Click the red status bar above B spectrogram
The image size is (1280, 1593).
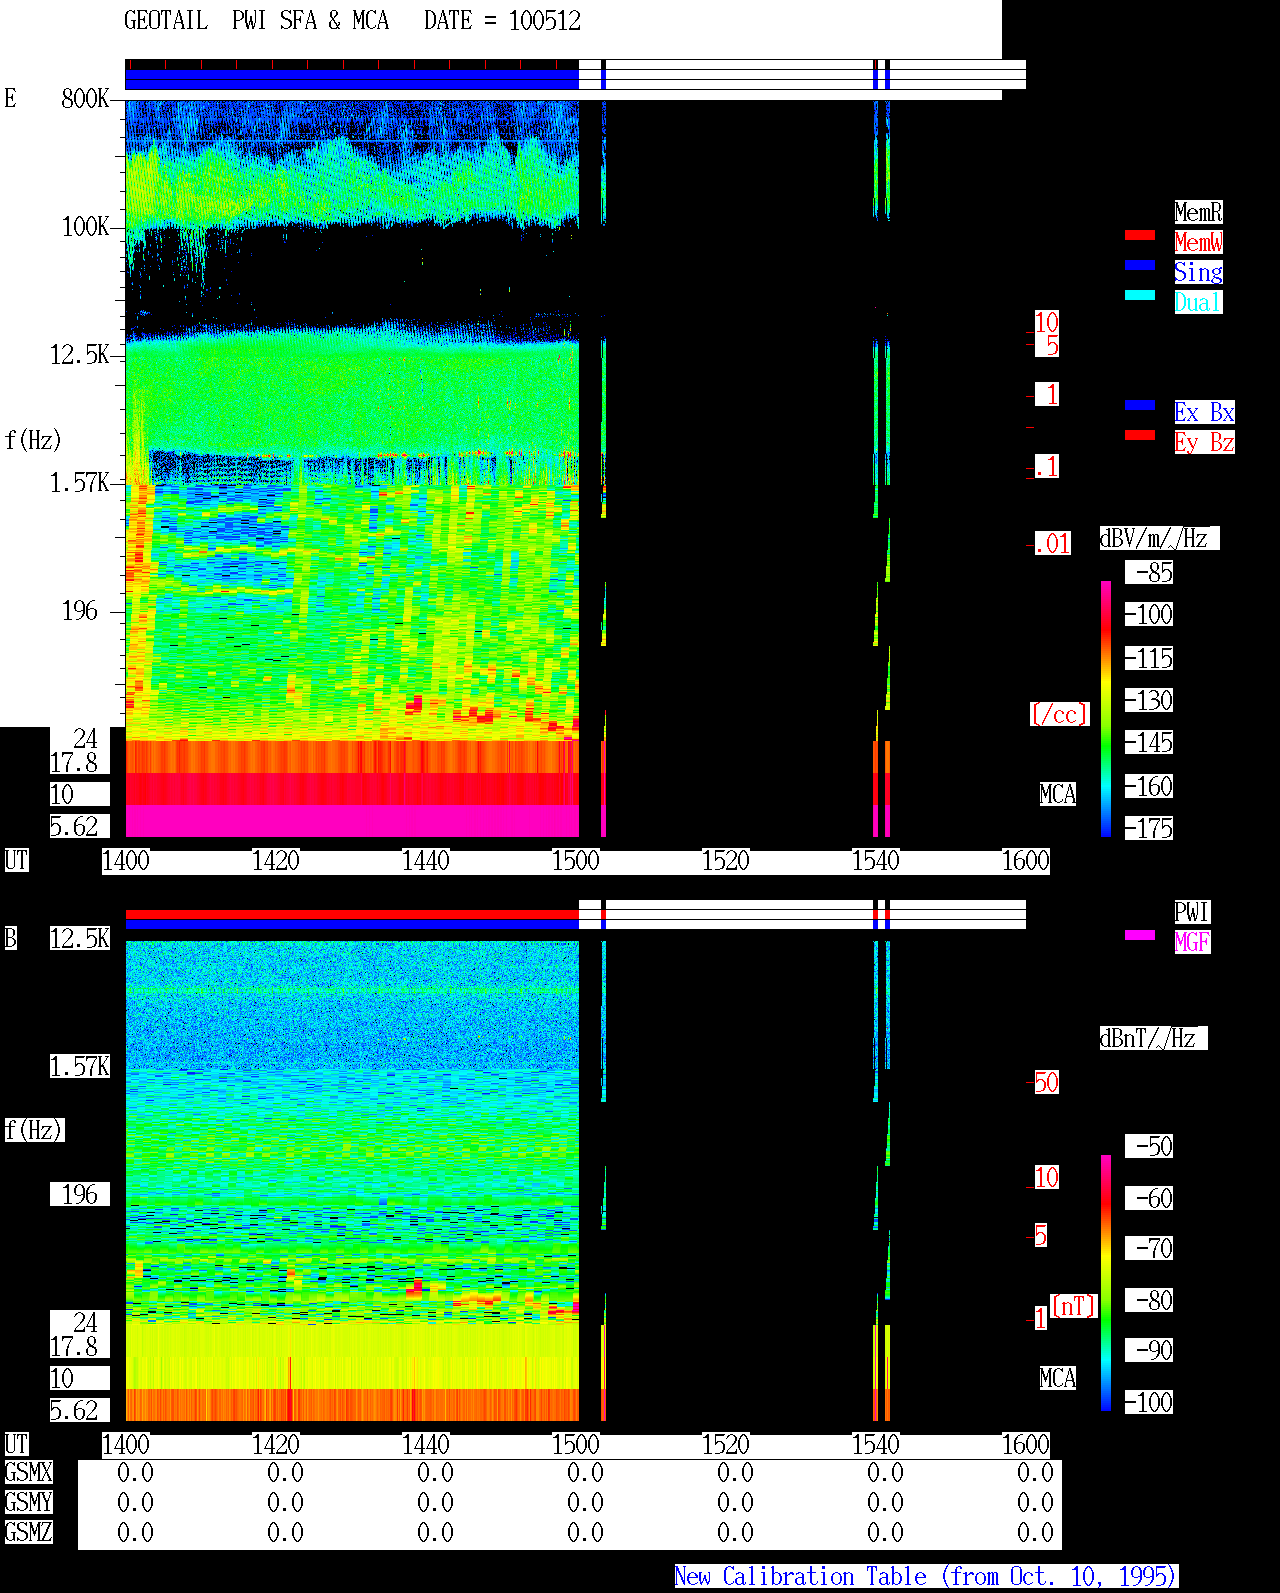[352, 914]
